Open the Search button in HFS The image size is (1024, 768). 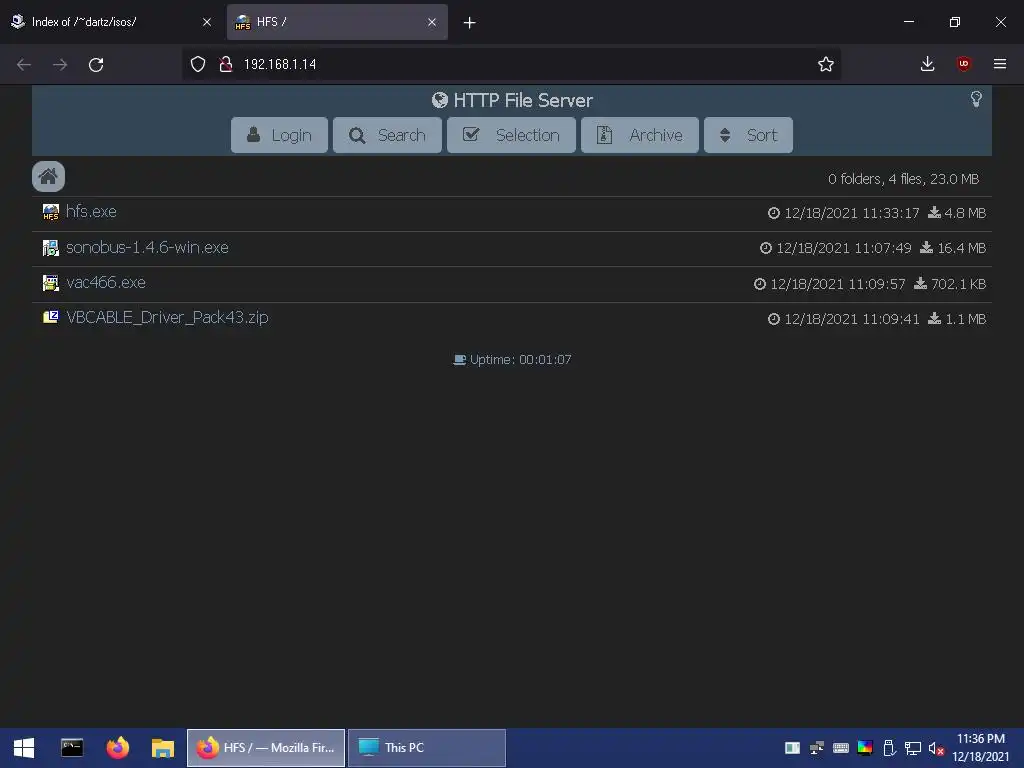pos(387,135)
